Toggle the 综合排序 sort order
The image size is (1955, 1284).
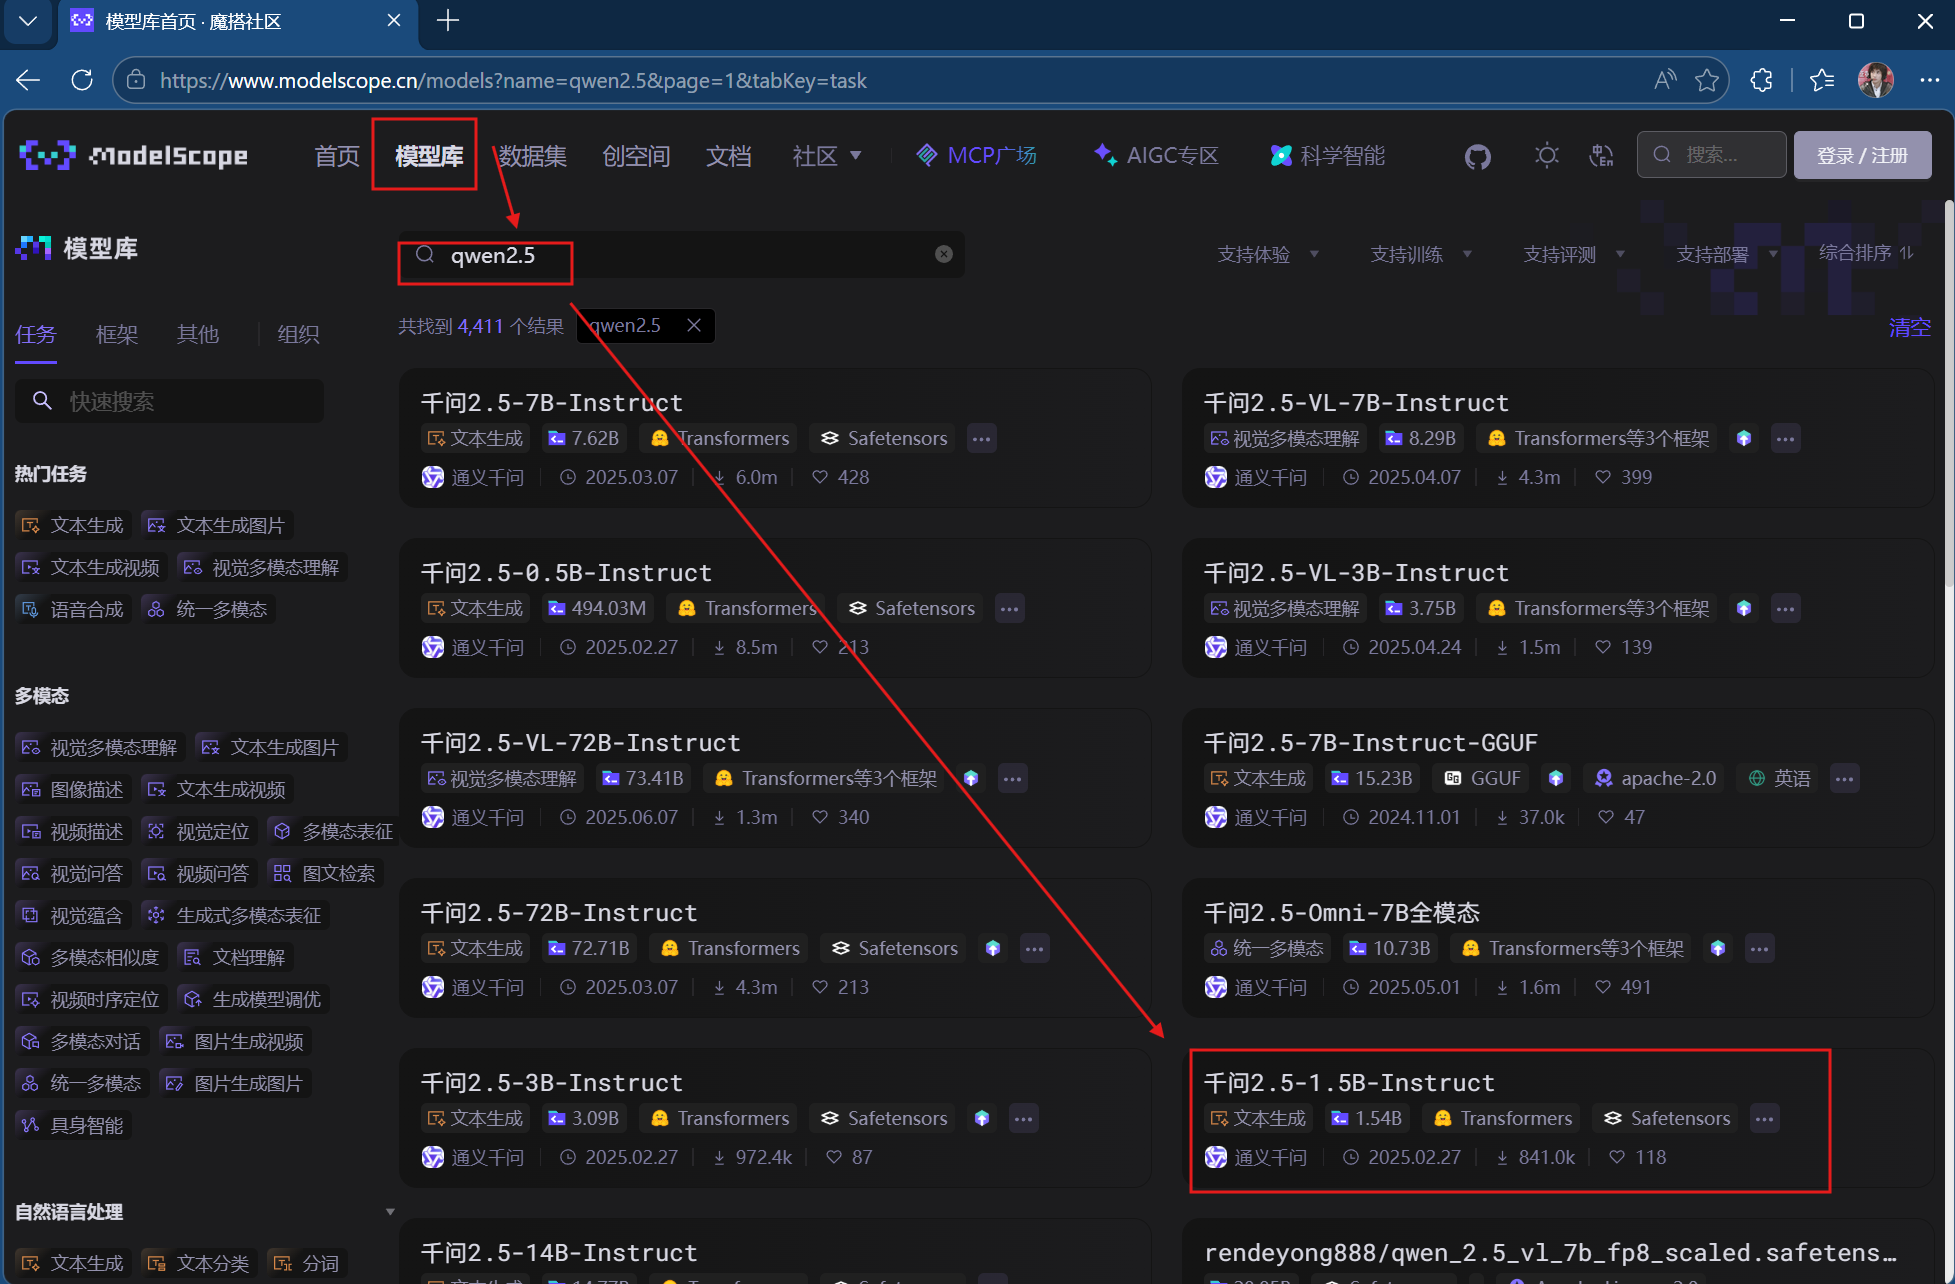(x=1865, y=253)
